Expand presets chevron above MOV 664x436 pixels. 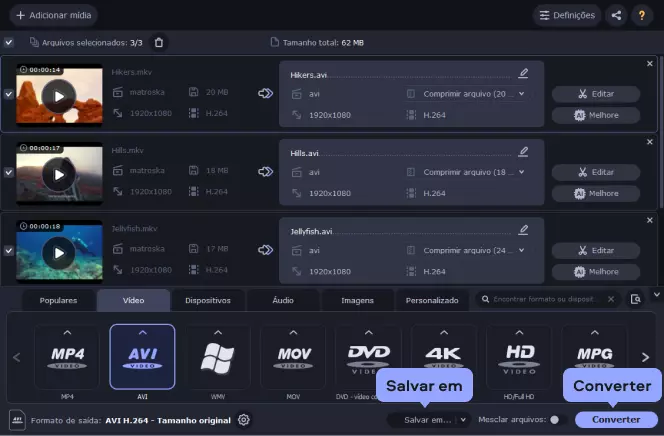[293, 333]
